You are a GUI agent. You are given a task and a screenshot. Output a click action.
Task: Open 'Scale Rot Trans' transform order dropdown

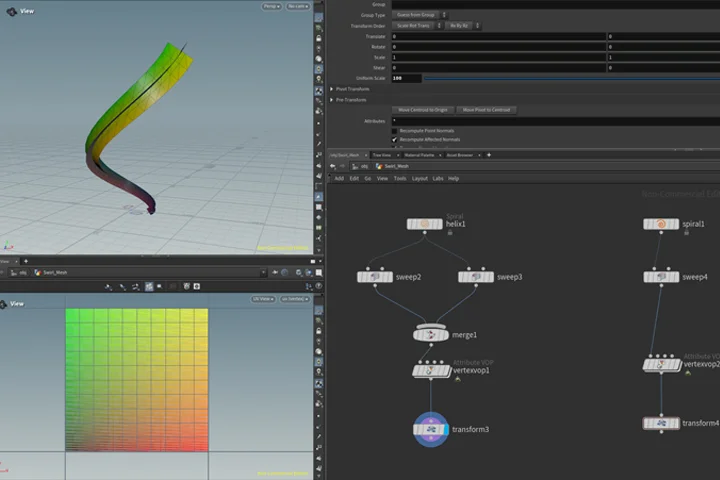click(417, 26)
